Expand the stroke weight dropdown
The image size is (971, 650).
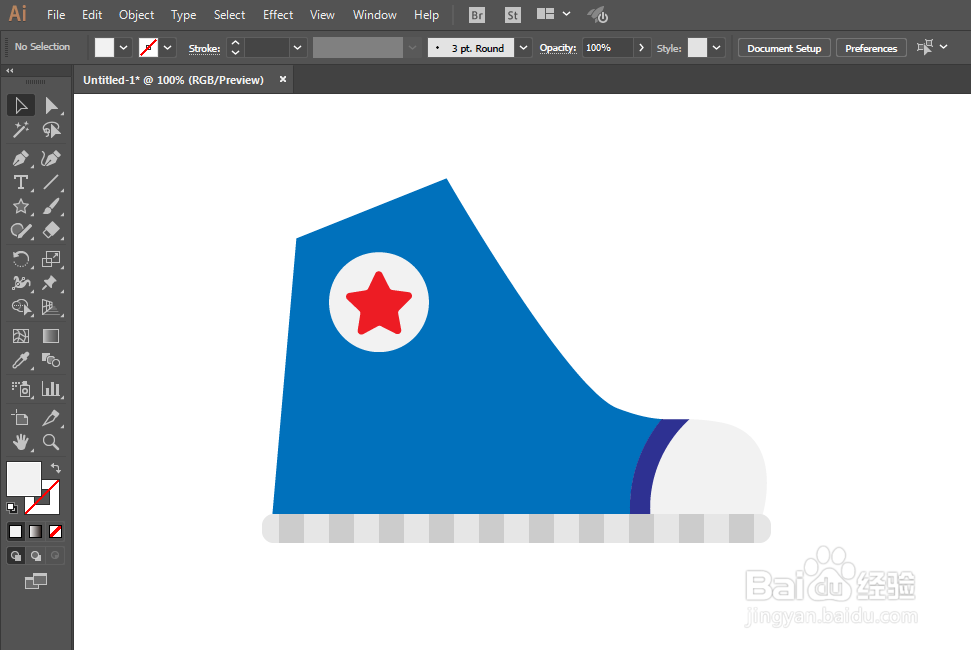click(298, 48)
